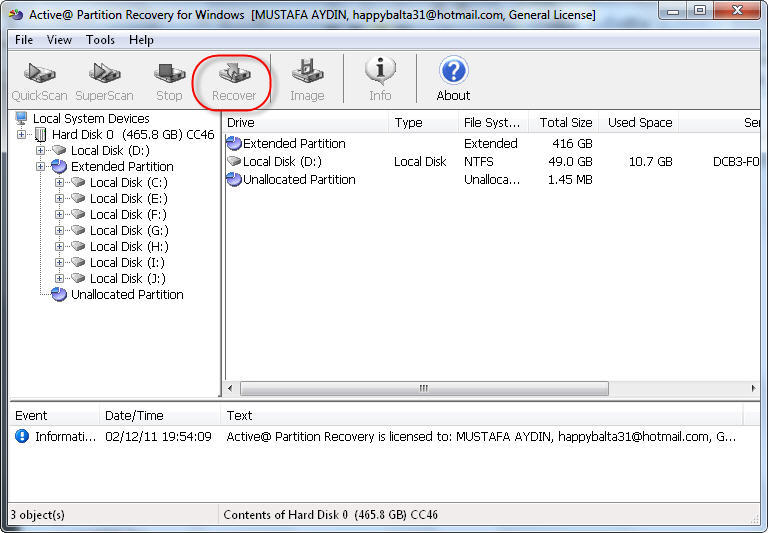This screenshot has width=768, height=533.
Task: Expand Local Disk (E:) node
Action: [x=59, y=198]
